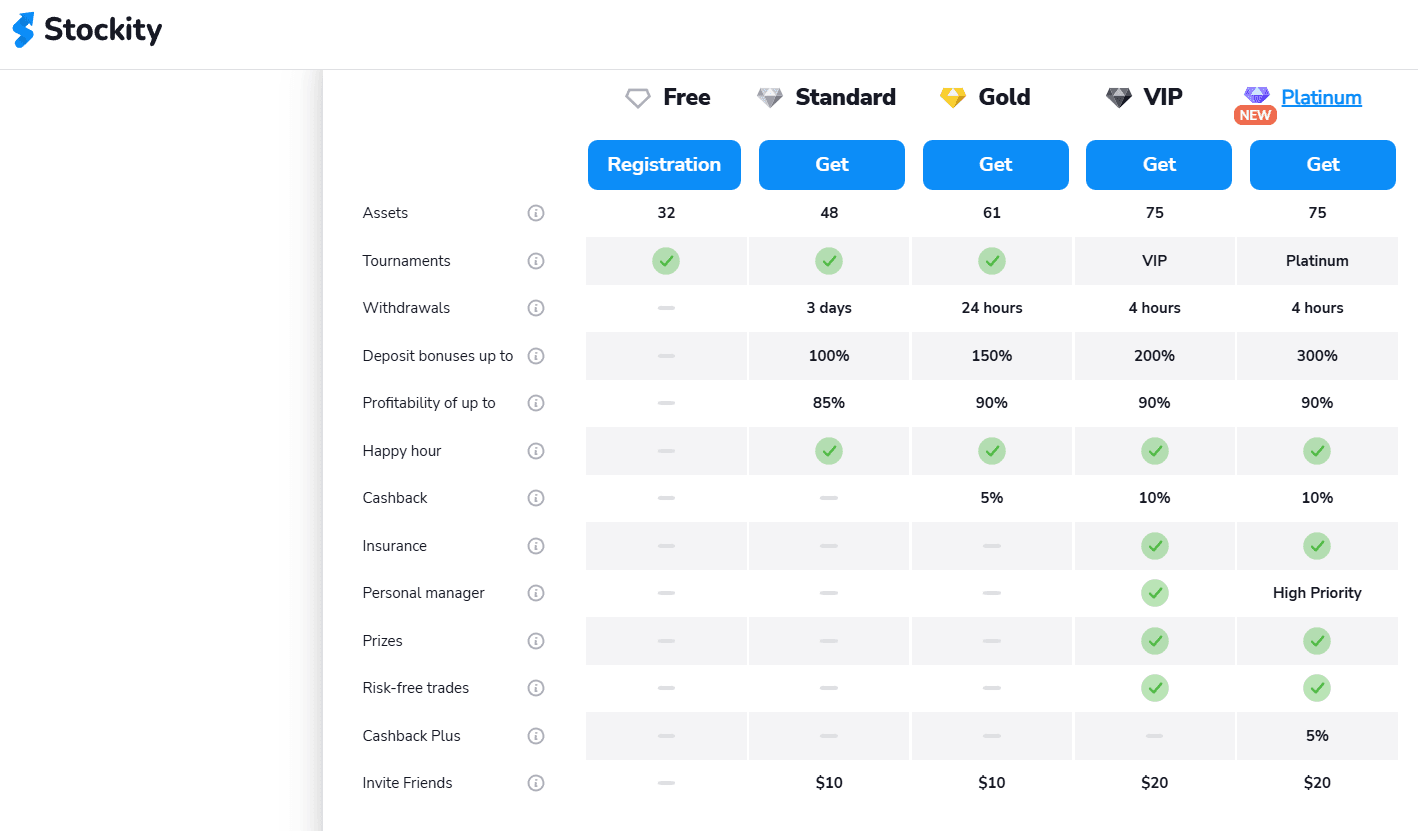Open info icon next to Prizes
The height and width of the screenshot is (831, 1418).
536,641
